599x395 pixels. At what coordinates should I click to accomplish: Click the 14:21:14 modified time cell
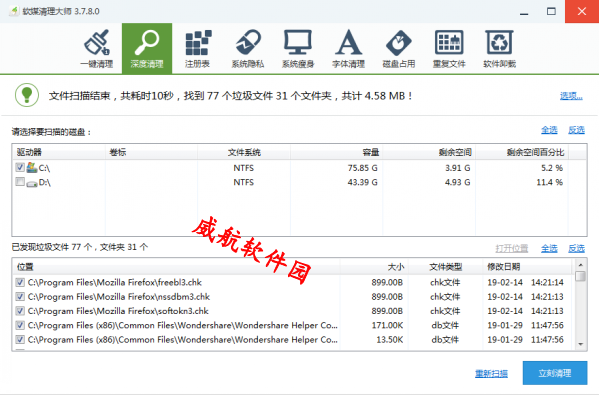click(547, 282)
